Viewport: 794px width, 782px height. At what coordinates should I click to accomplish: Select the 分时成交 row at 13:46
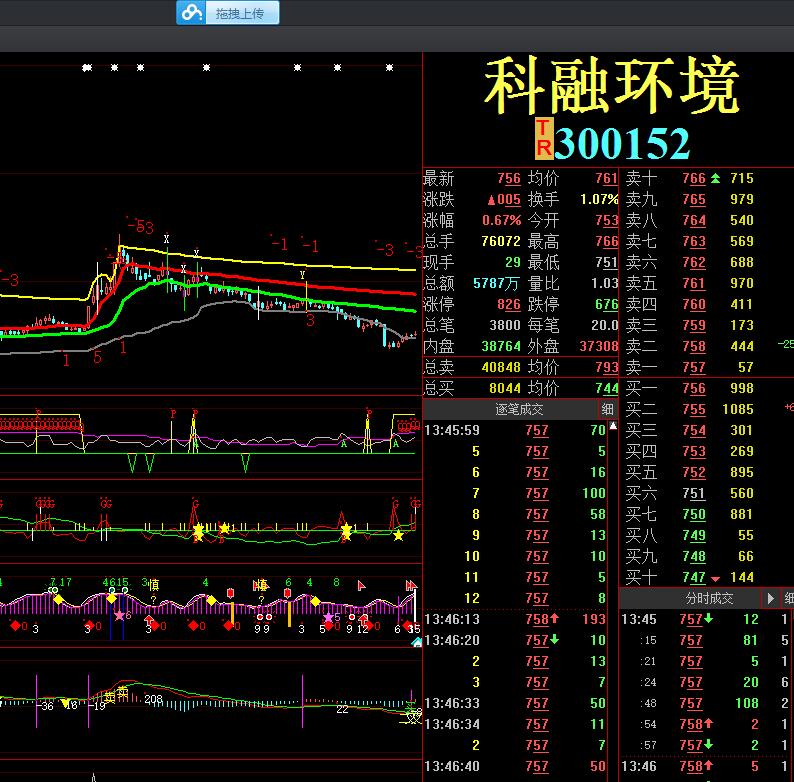pyautogui.click(x=705, y=766)
